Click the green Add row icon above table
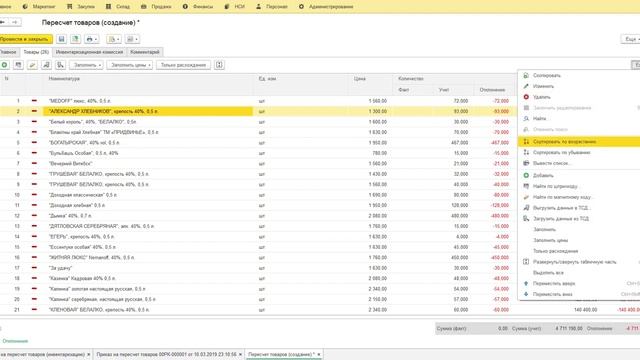The image size is (640, 360). 4,65
